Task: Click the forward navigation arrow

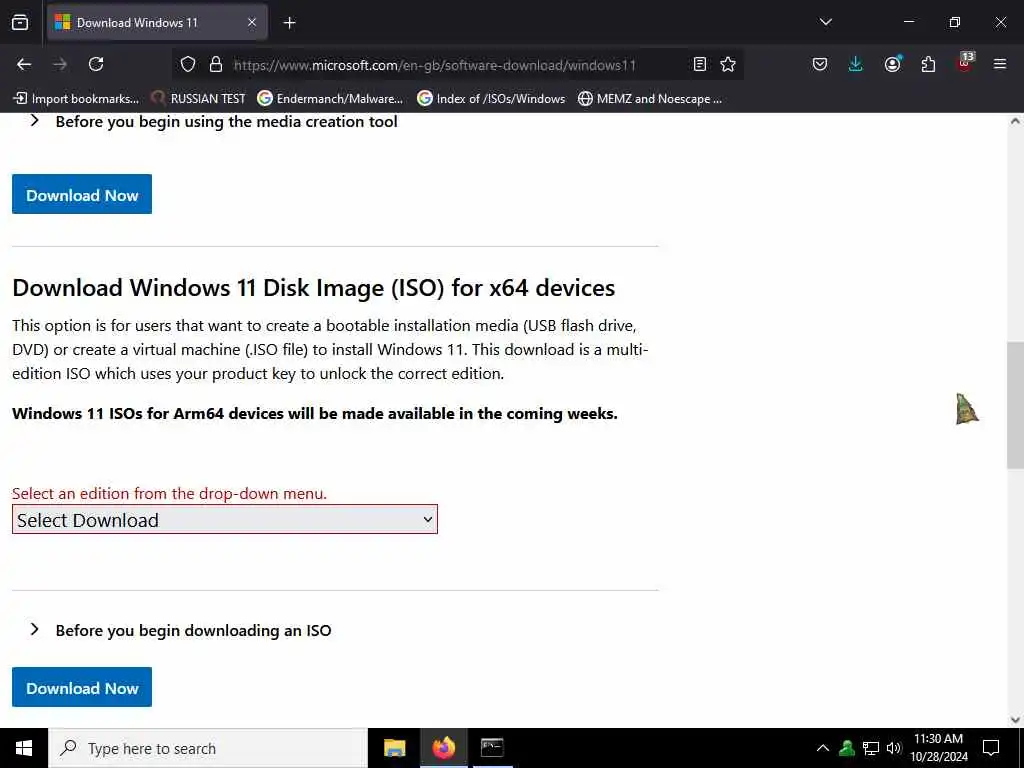Action: [60, 64]
